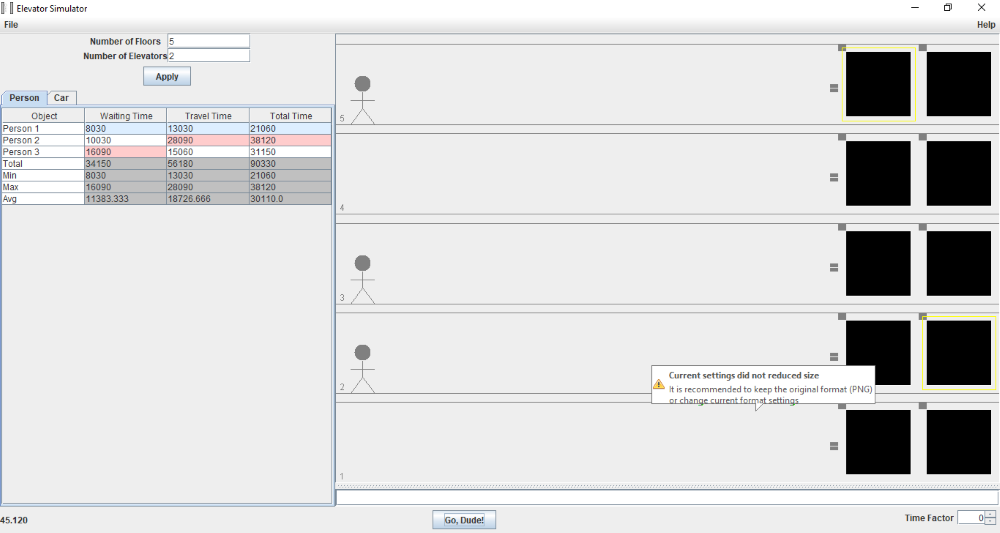Click indicator above first elevator on floor 5
The height and width of the screenshot is (533, 1000).
point(842,48)
